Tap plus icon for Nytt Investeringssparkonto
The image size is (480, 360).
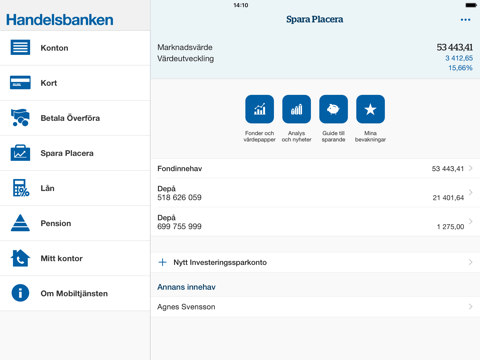162,262
